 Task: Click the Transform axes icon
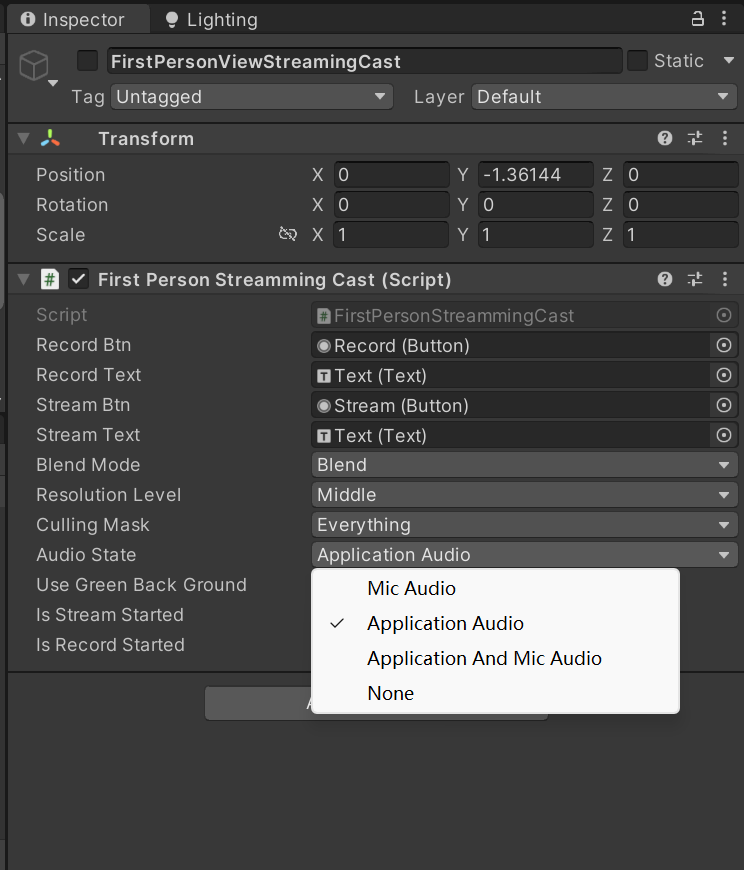[50, 138]
